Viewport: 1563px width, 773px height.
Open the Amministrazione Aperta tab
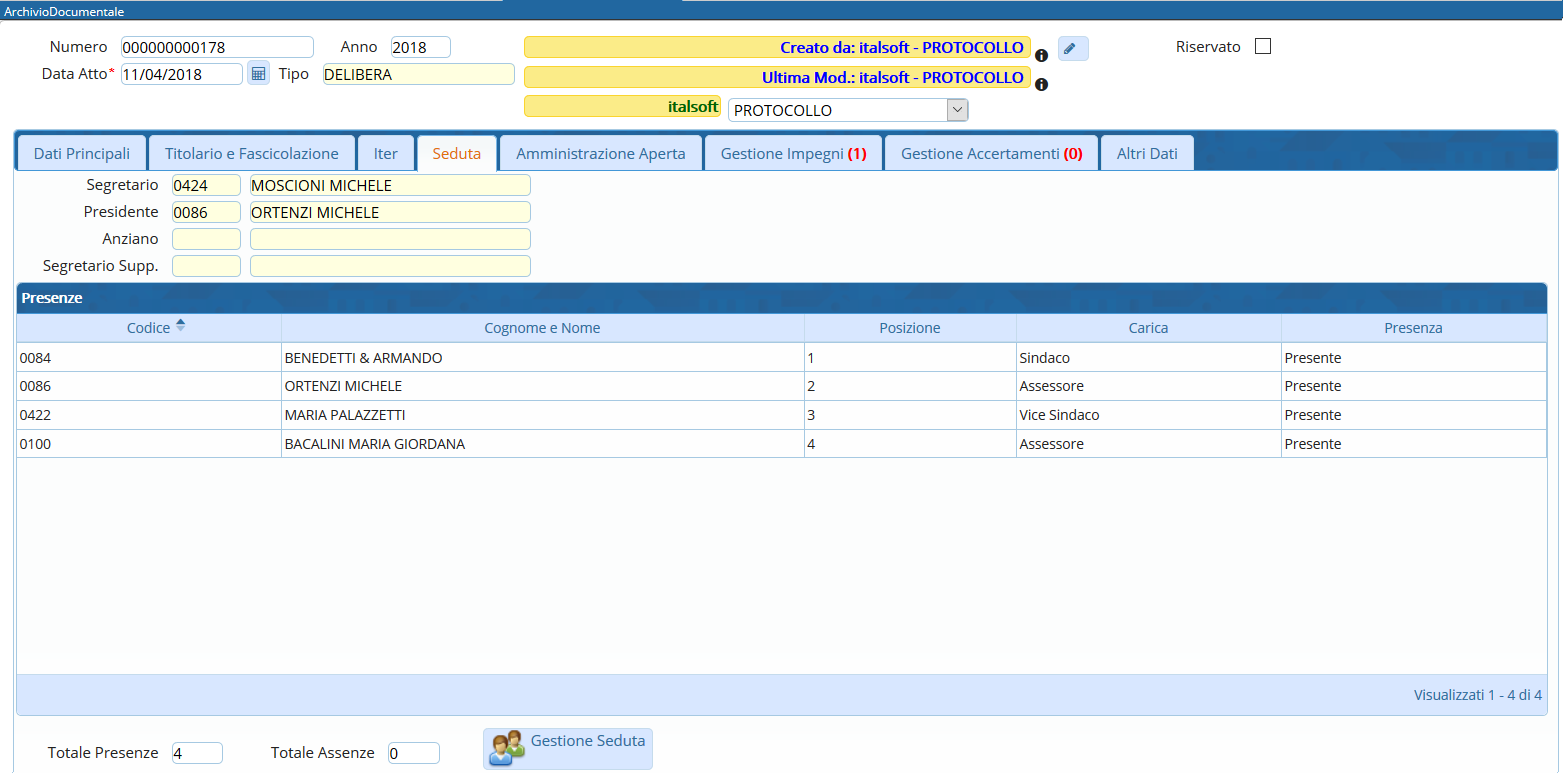coord(600,154)
